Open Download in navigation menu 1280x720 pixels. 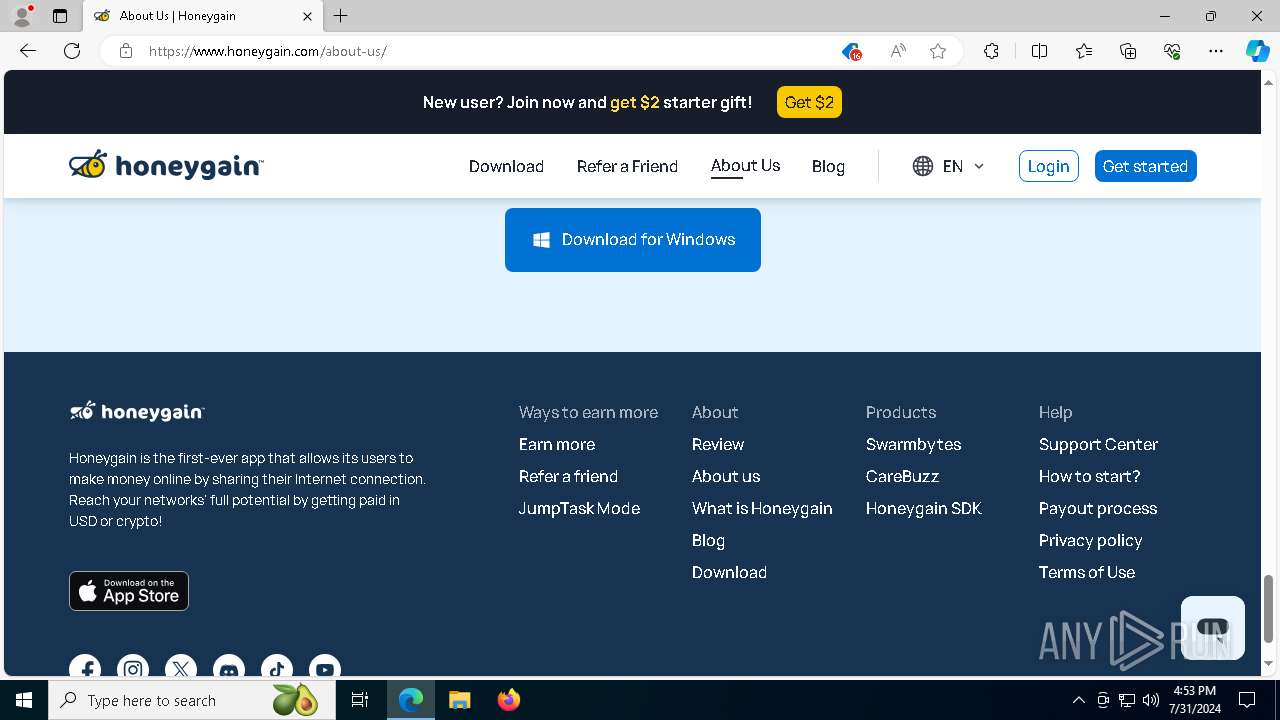506,166
